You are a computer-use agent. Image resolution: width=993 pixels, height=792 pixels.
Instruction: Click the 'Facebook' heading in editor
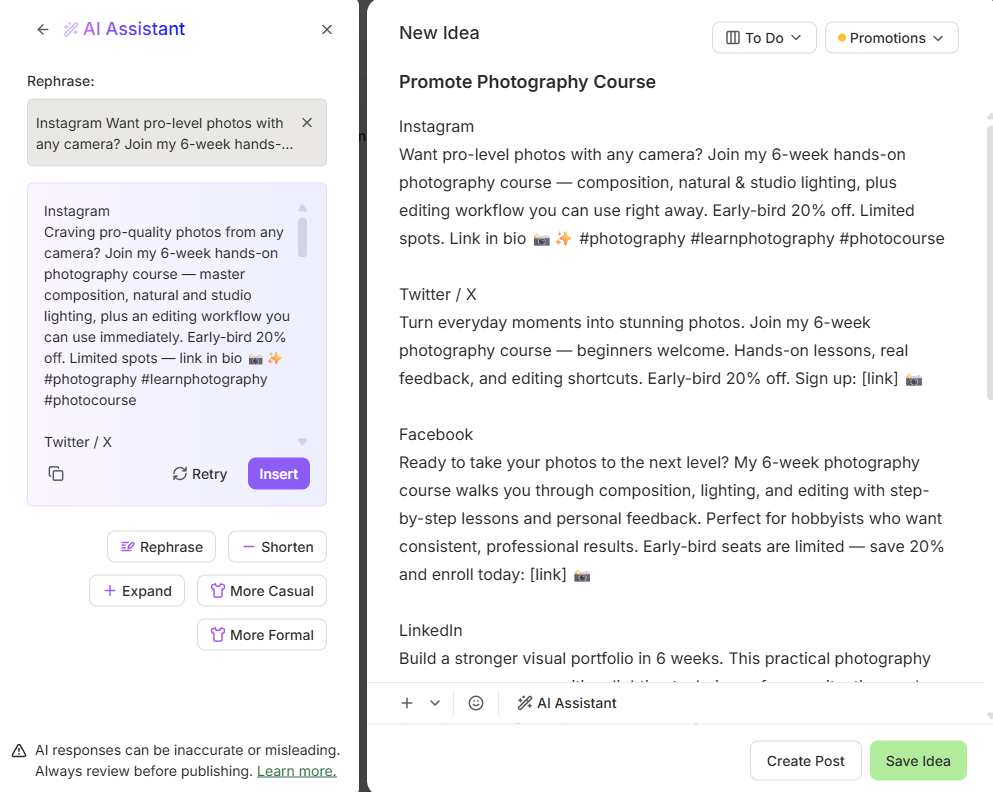tap(436, 434)
